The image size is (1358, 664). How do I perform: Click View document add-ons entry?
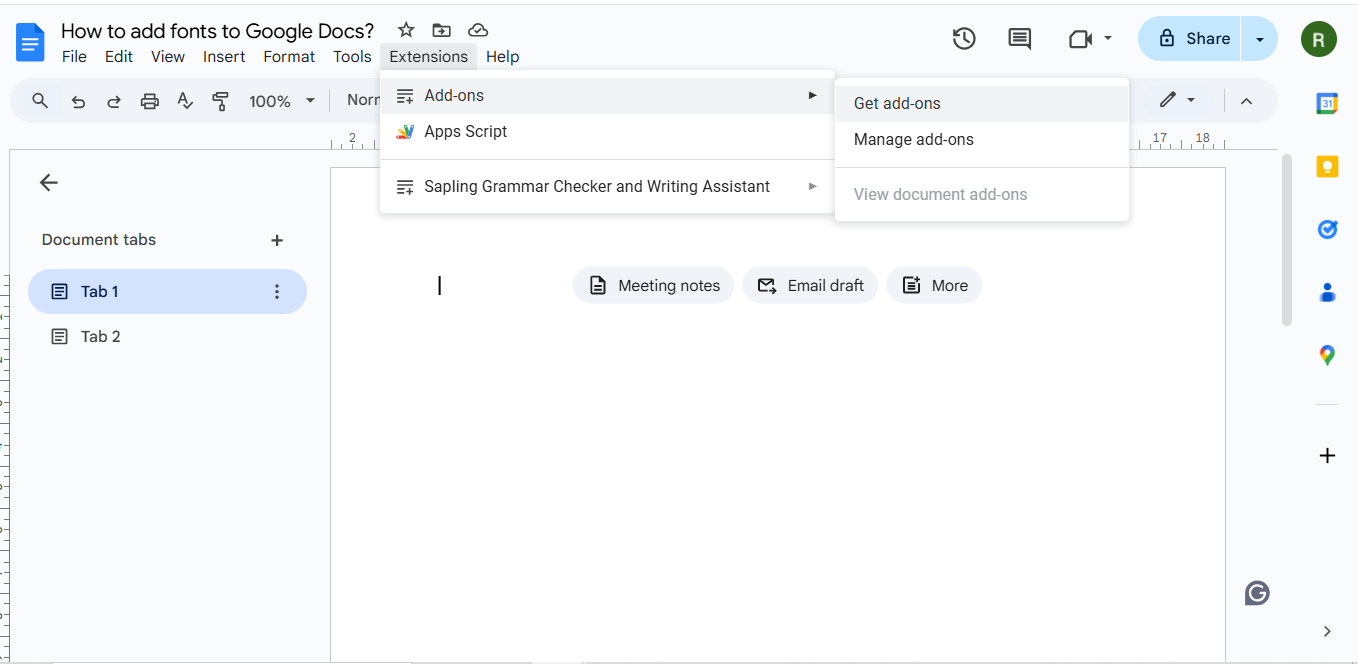pos(982,195)
